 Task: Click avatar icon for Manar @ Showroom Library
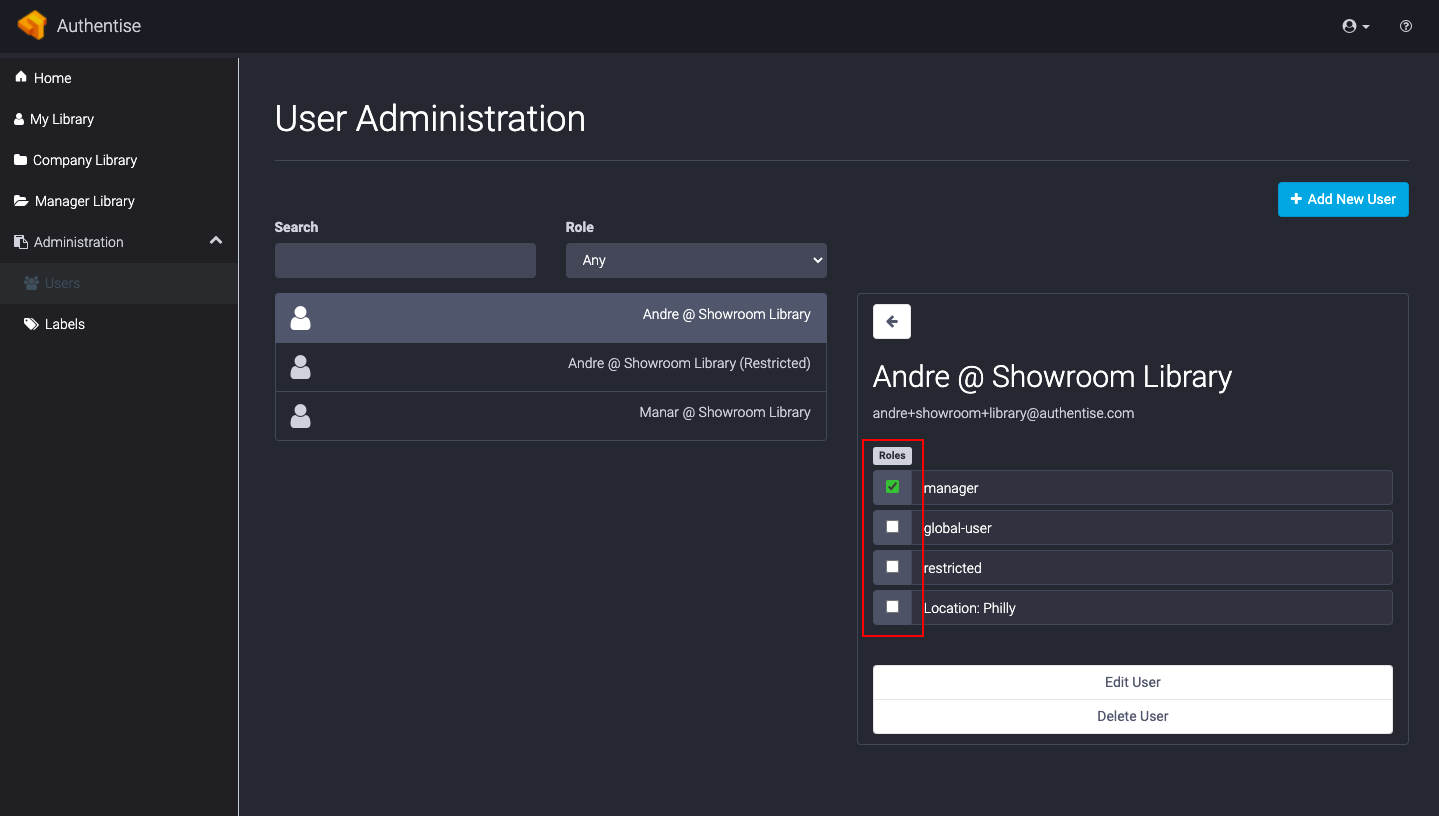click(x=300, y=416)
